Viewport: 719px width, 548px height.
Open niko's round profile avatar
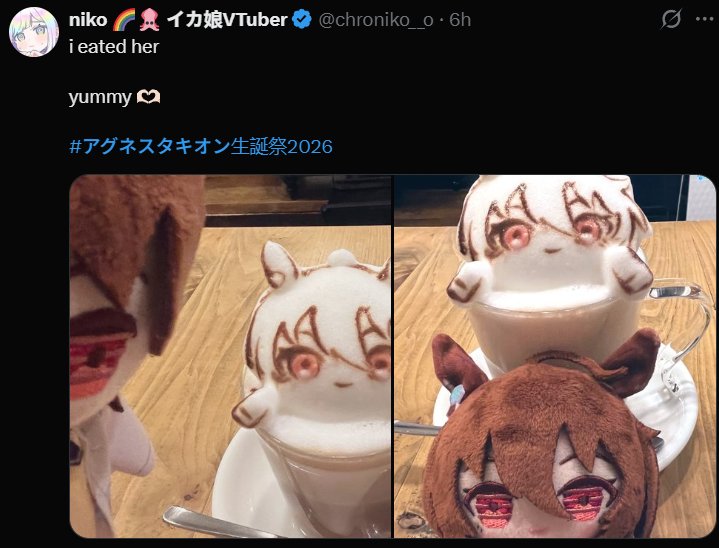[x=33, y=32]
